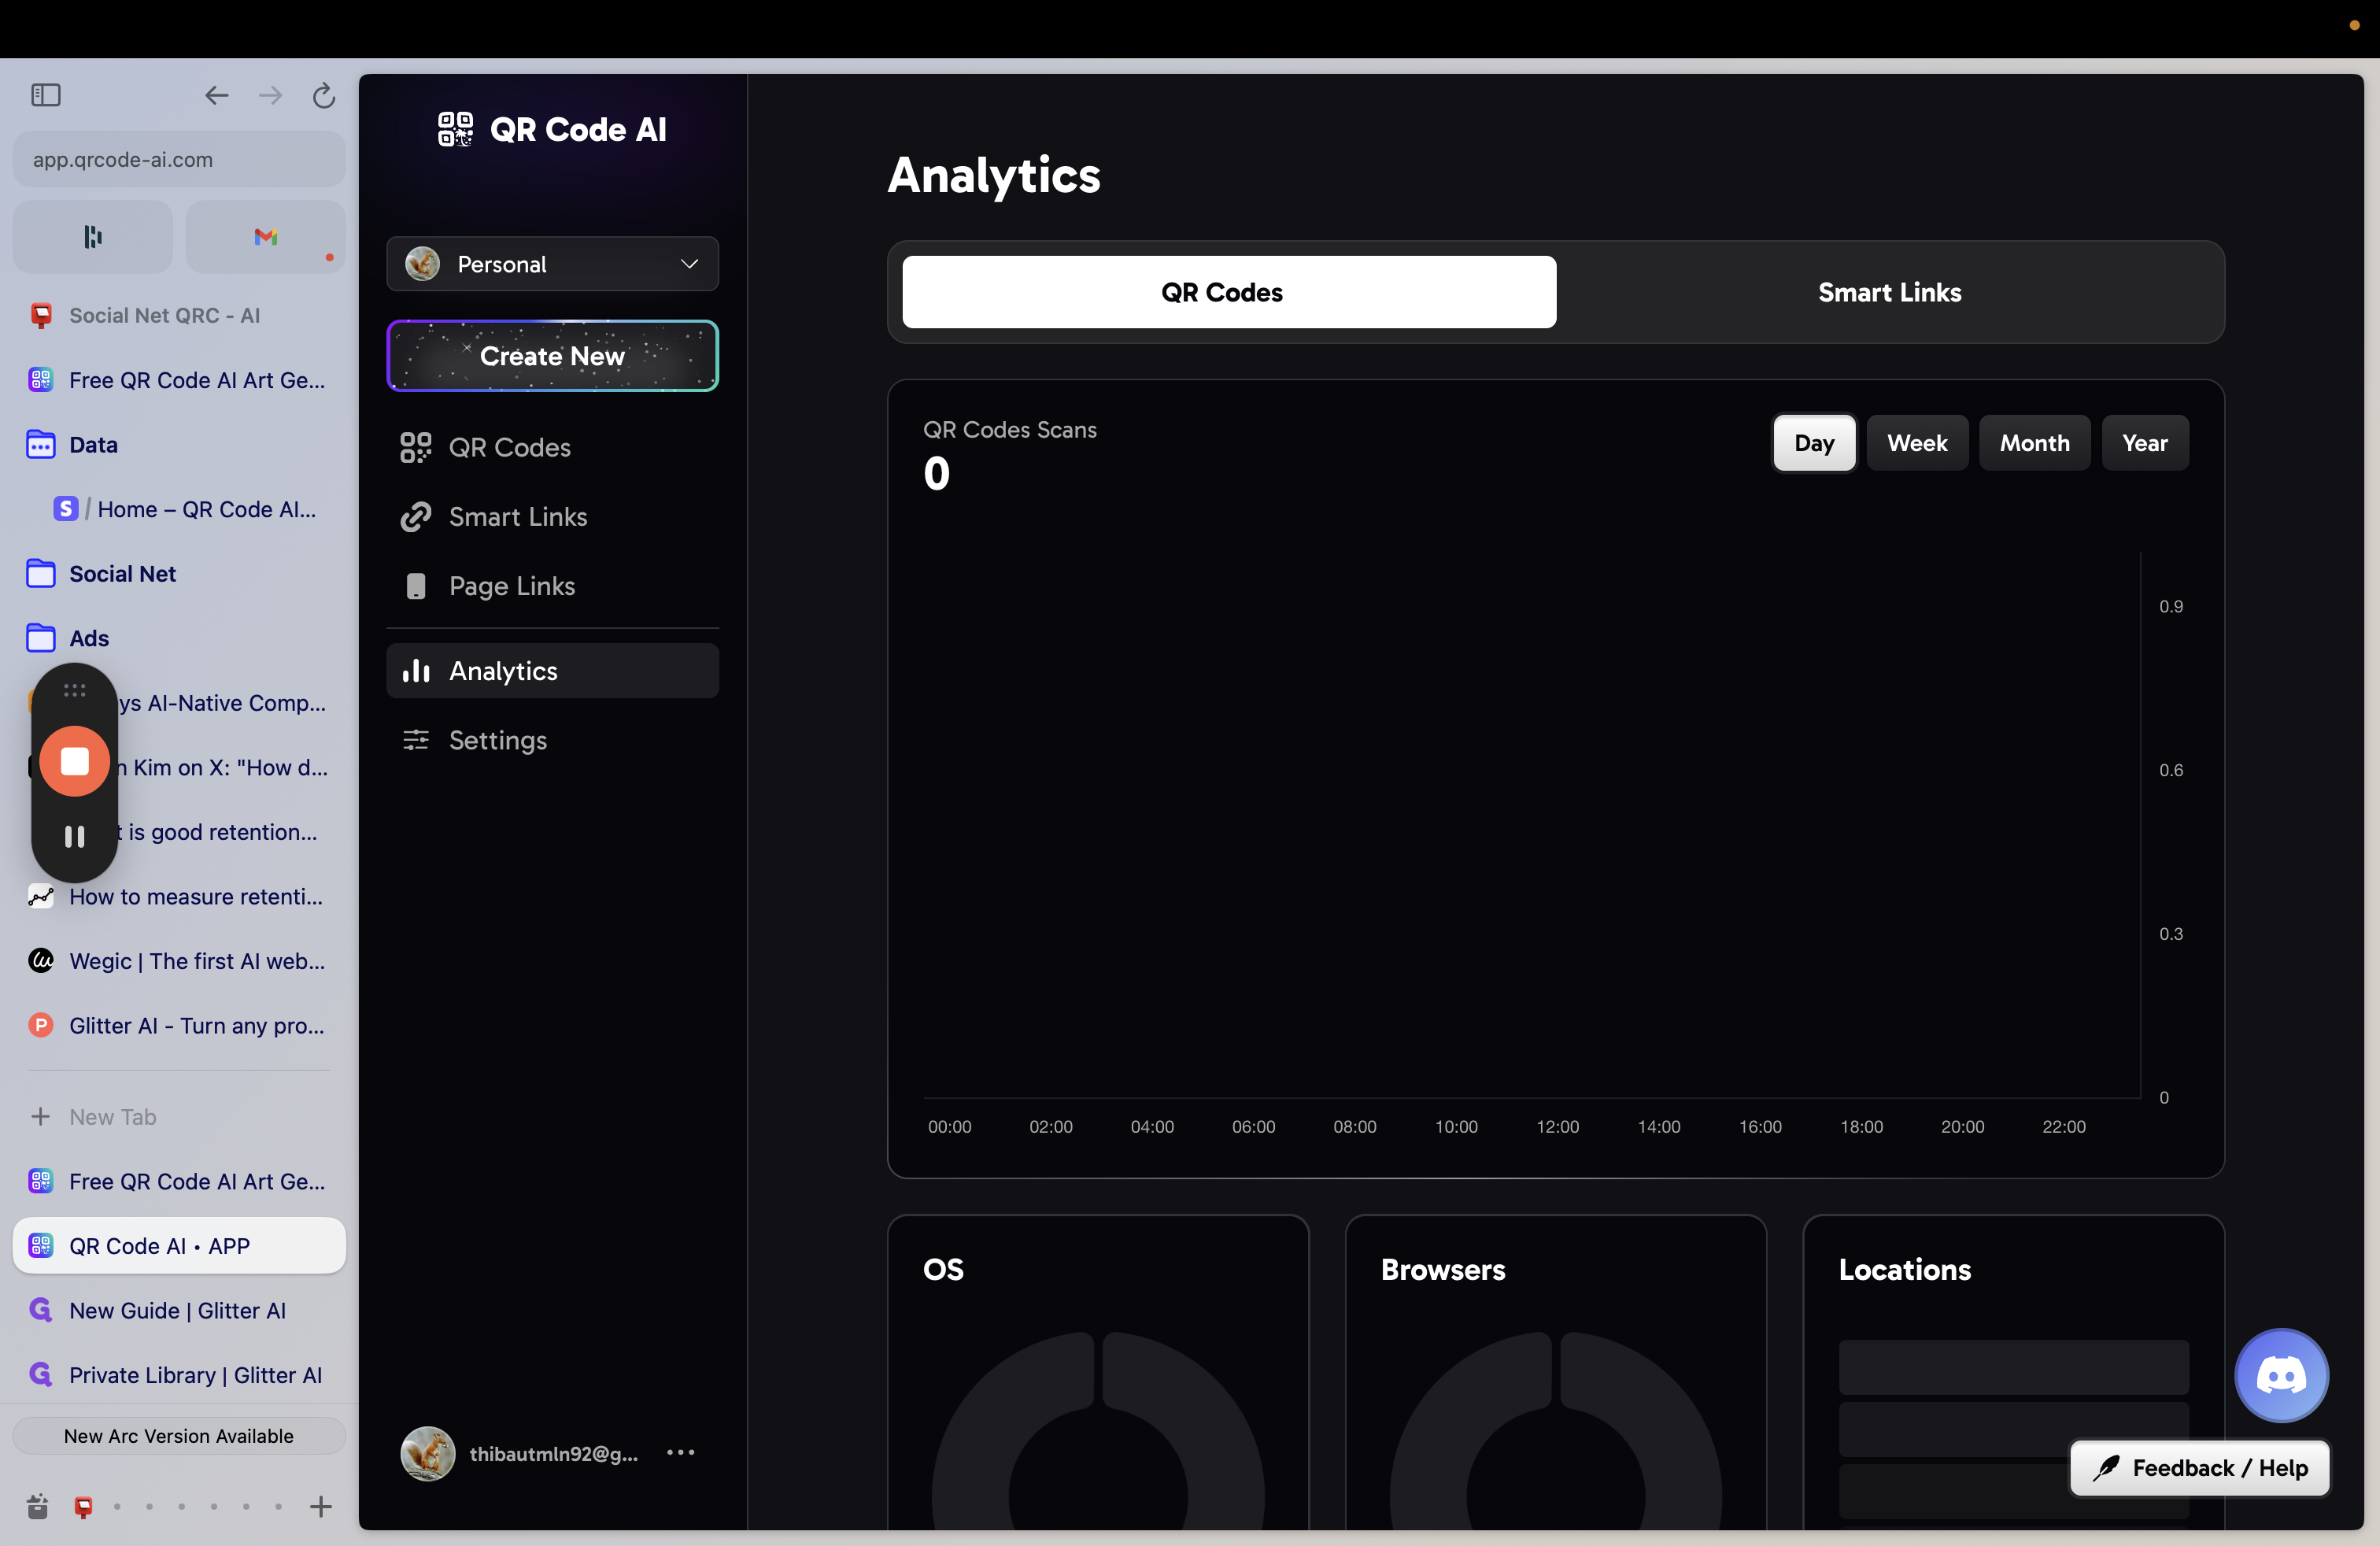Open Glitter AI - Turn any pro tab

coord(178,1026)
